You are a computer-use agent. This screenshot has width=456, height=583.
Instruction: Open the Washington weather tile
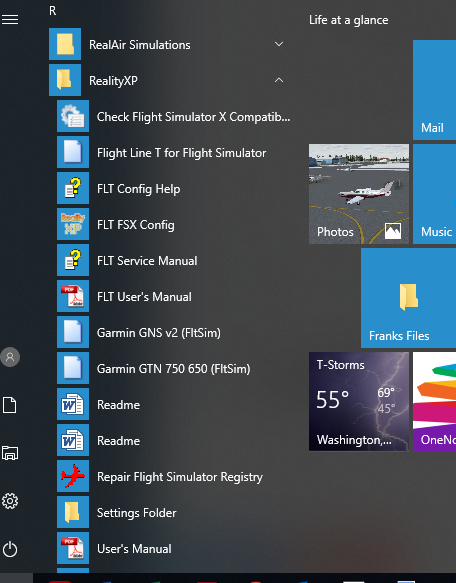pyautogui.click(x=359, y=402)
